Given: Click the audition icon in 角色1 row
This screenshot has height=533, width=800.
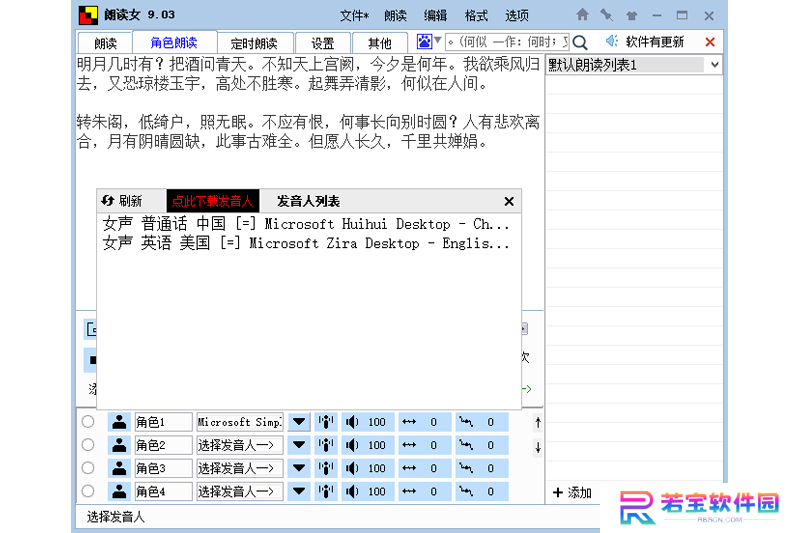Looking at the screenshot, I should click(326, 422).
